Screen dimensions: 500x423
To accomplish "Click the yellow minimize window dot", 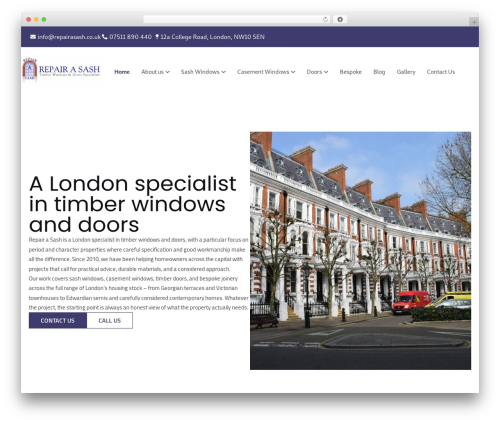I will (x=36, y=20).
